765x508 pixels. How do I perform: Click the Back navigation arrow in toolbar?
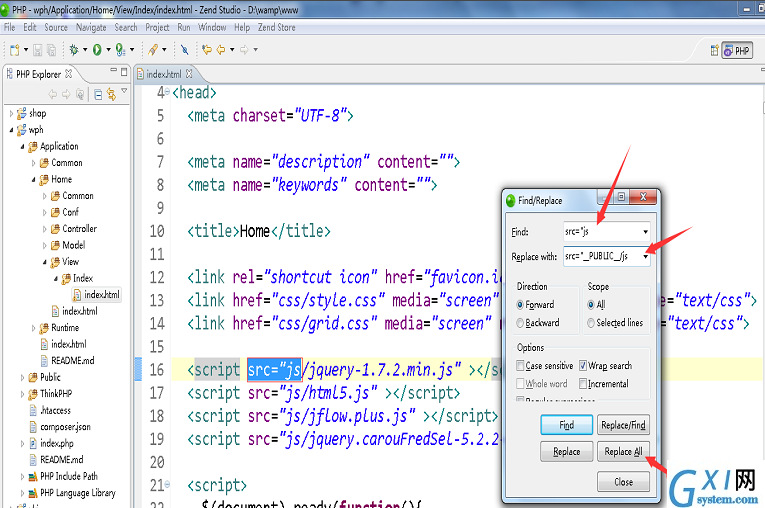(221, 50)
